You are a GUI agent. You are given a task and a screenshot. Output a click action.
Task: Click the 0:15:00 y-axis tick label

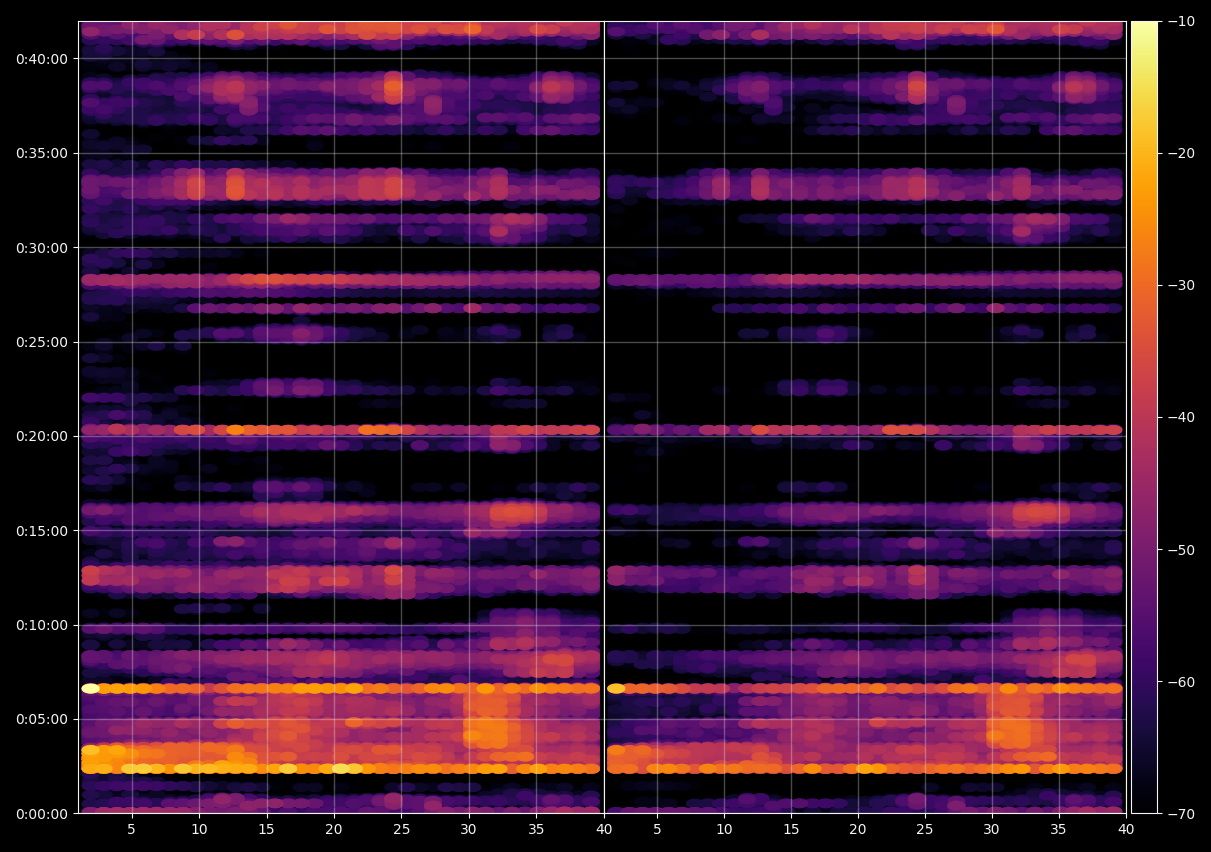(41, 531)
